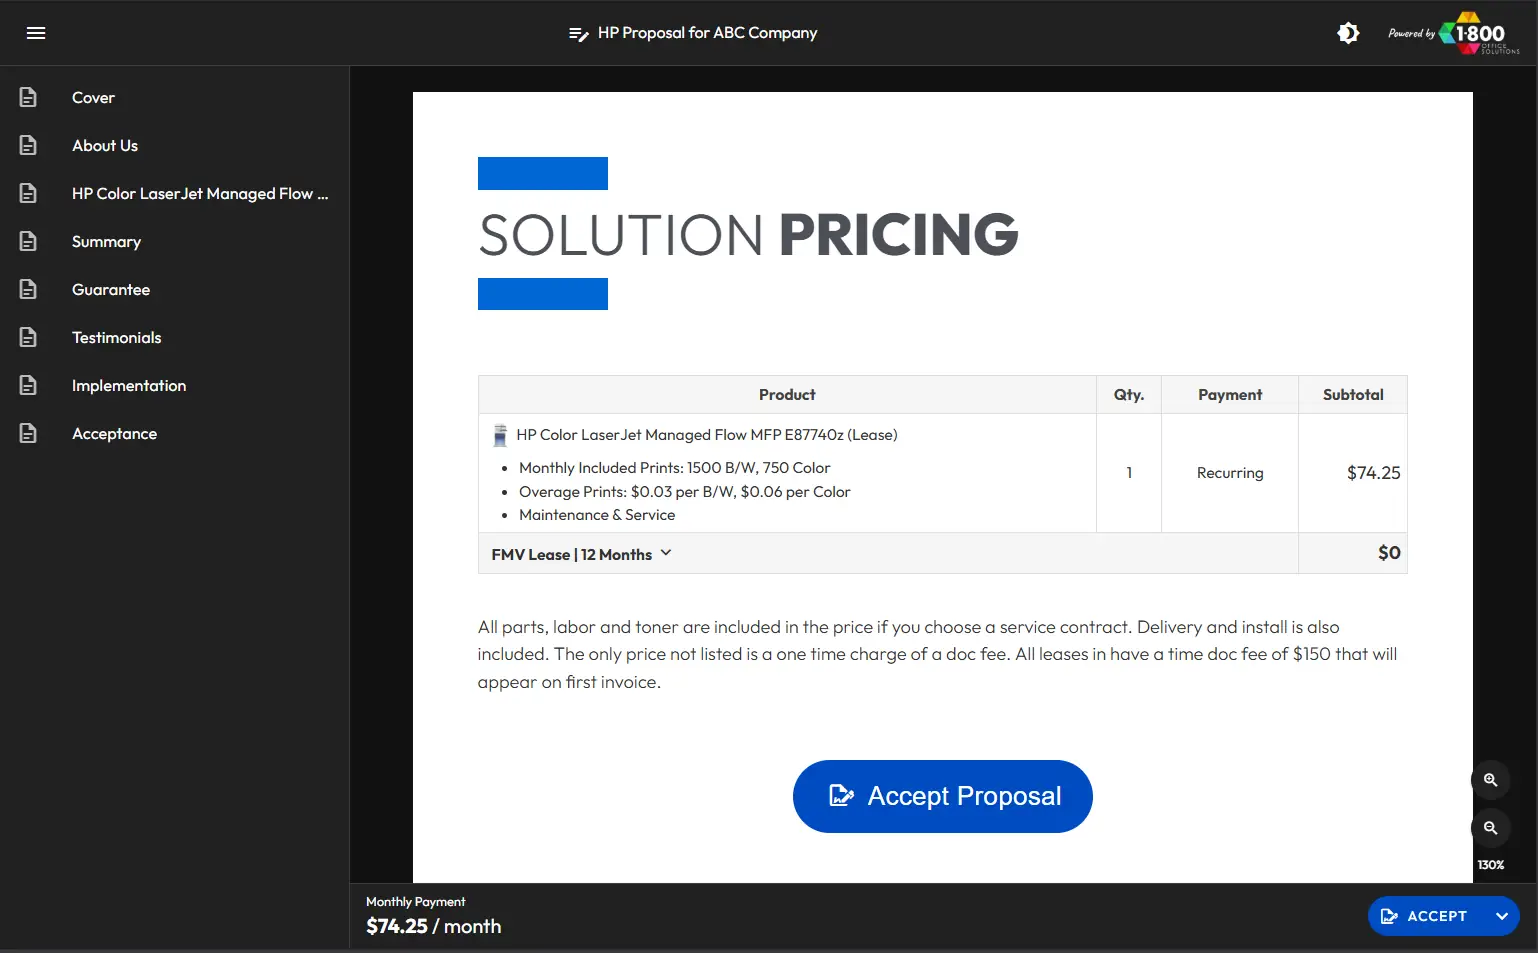
Task: Go to the Cover section
Action: click(93, 97)
